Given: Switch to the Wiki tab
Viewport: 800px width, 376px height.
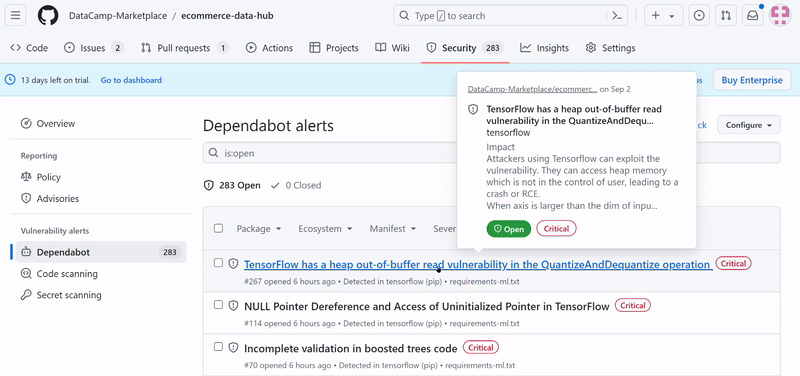Looking at the screenshot, I should (x=392, y=48).
